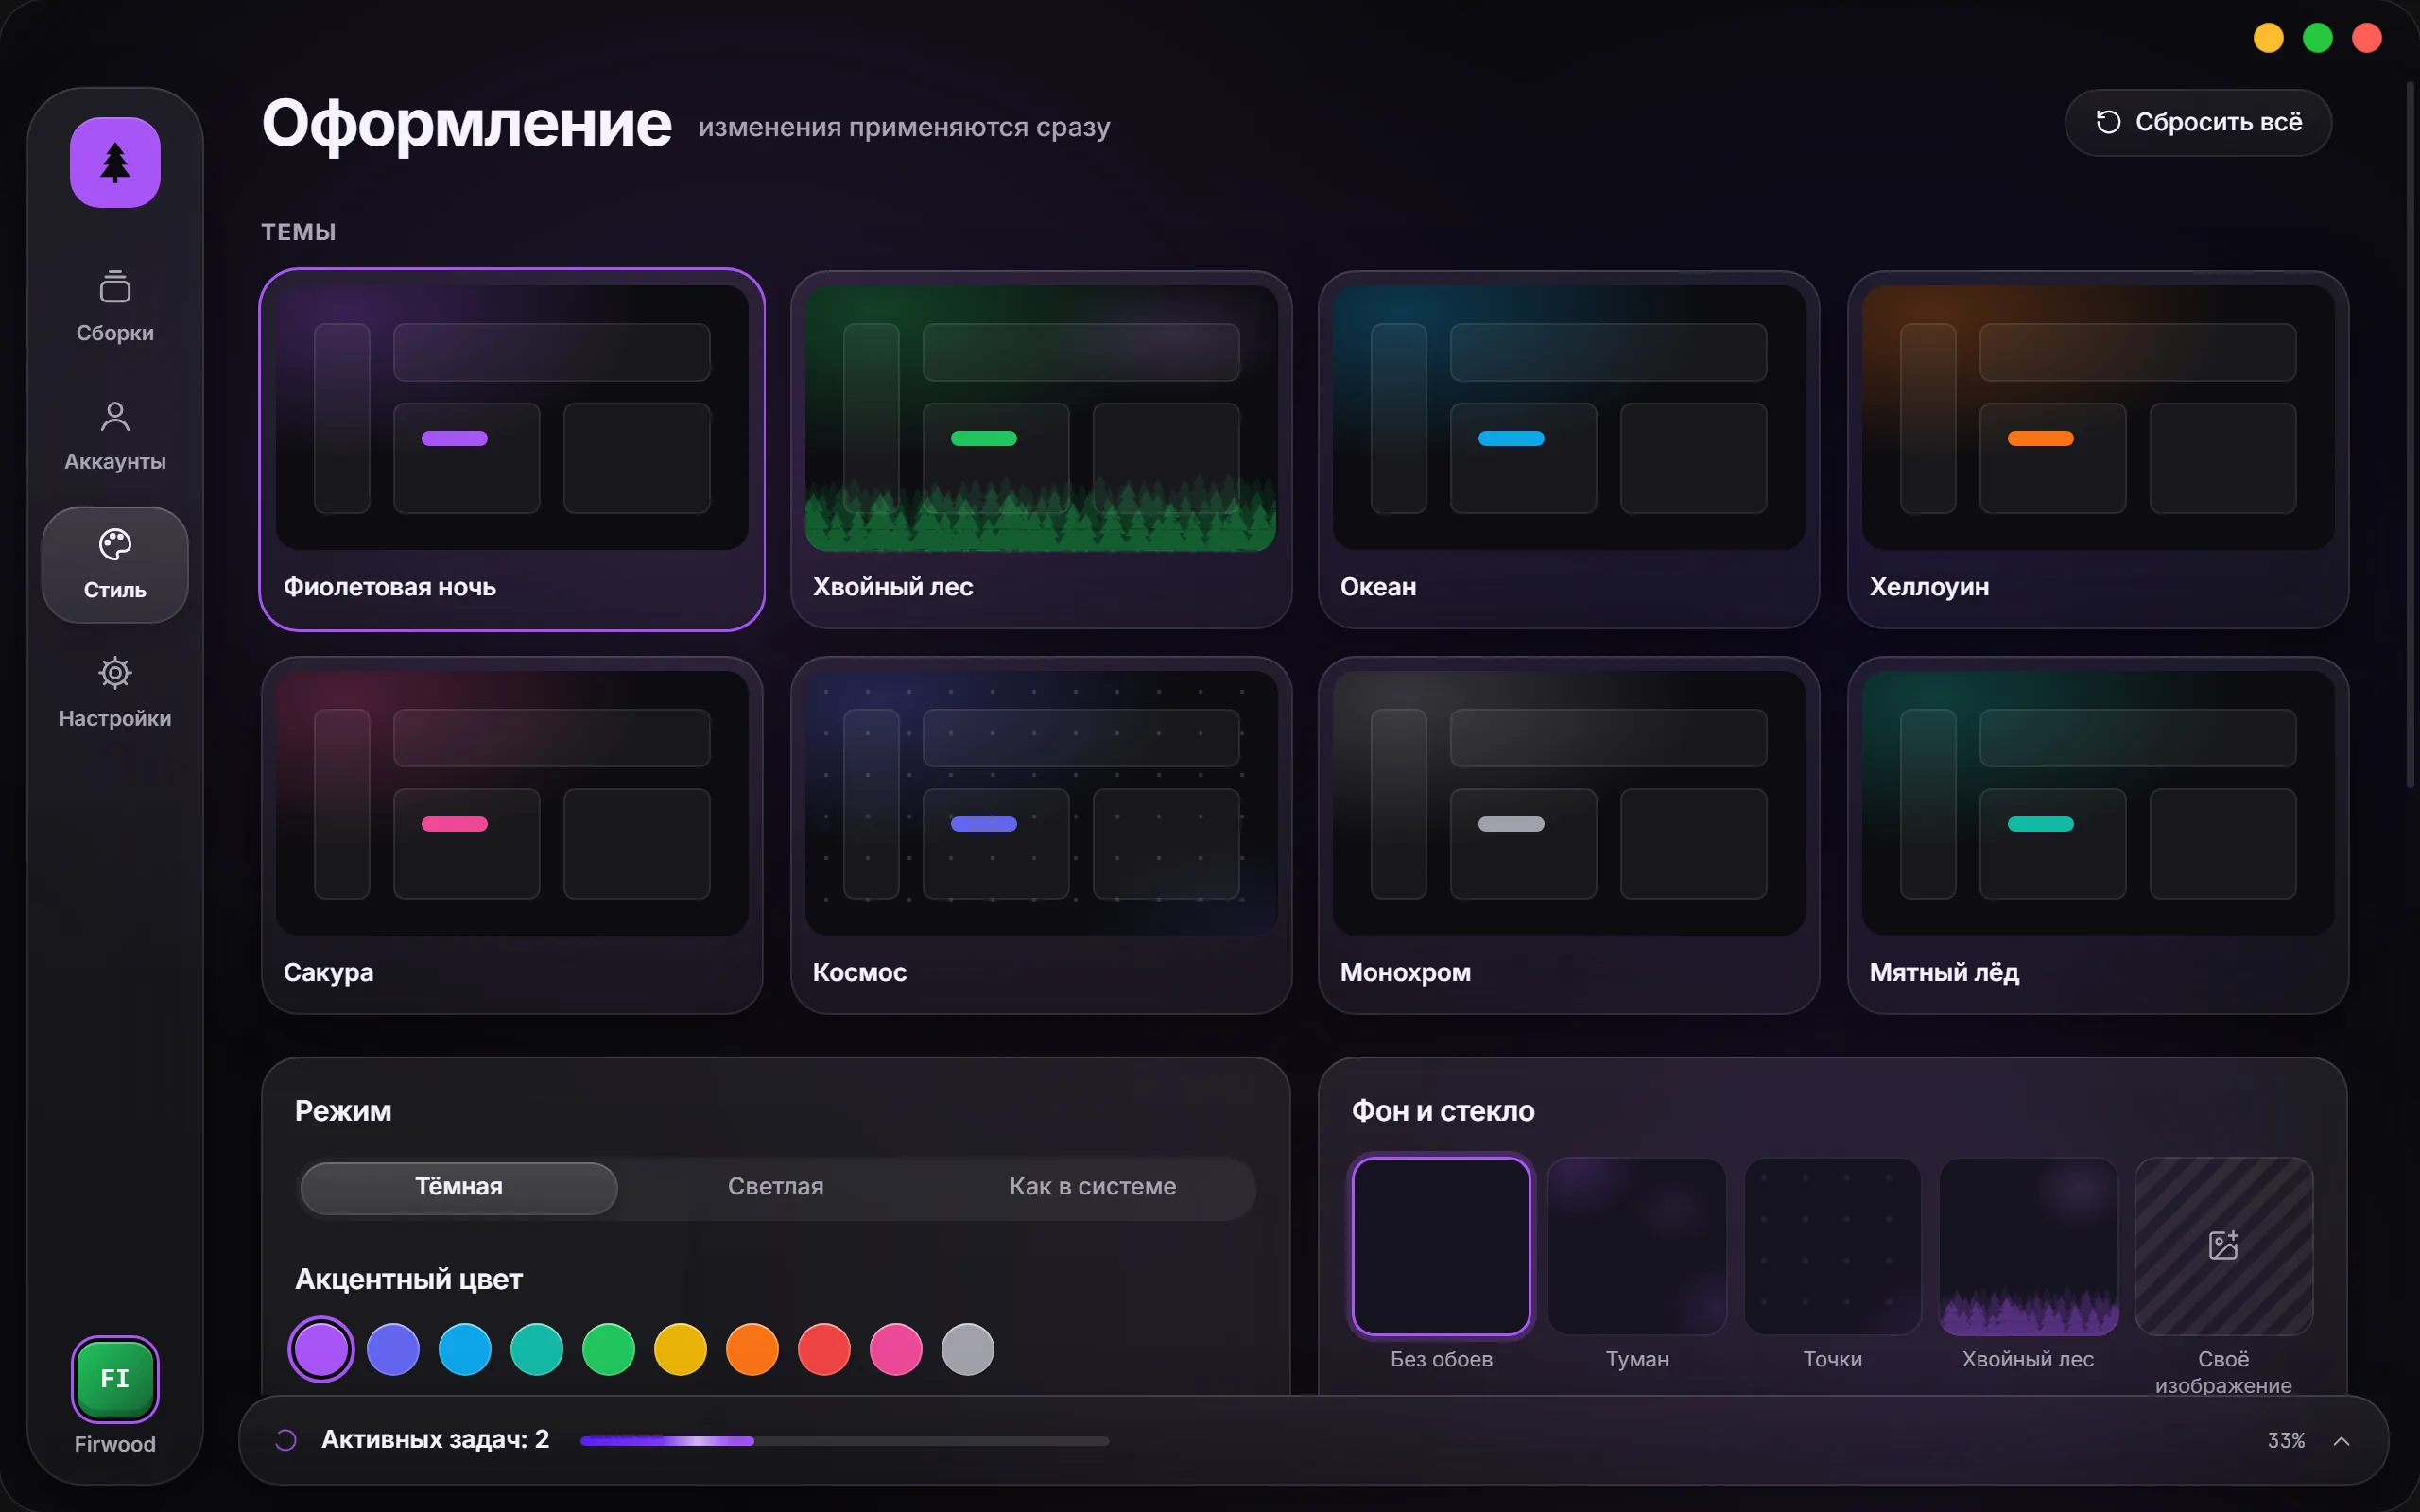Pick the orange accent color swatch
The height and width of the screenshot is (1512, 2420).
pos(752,1350)
